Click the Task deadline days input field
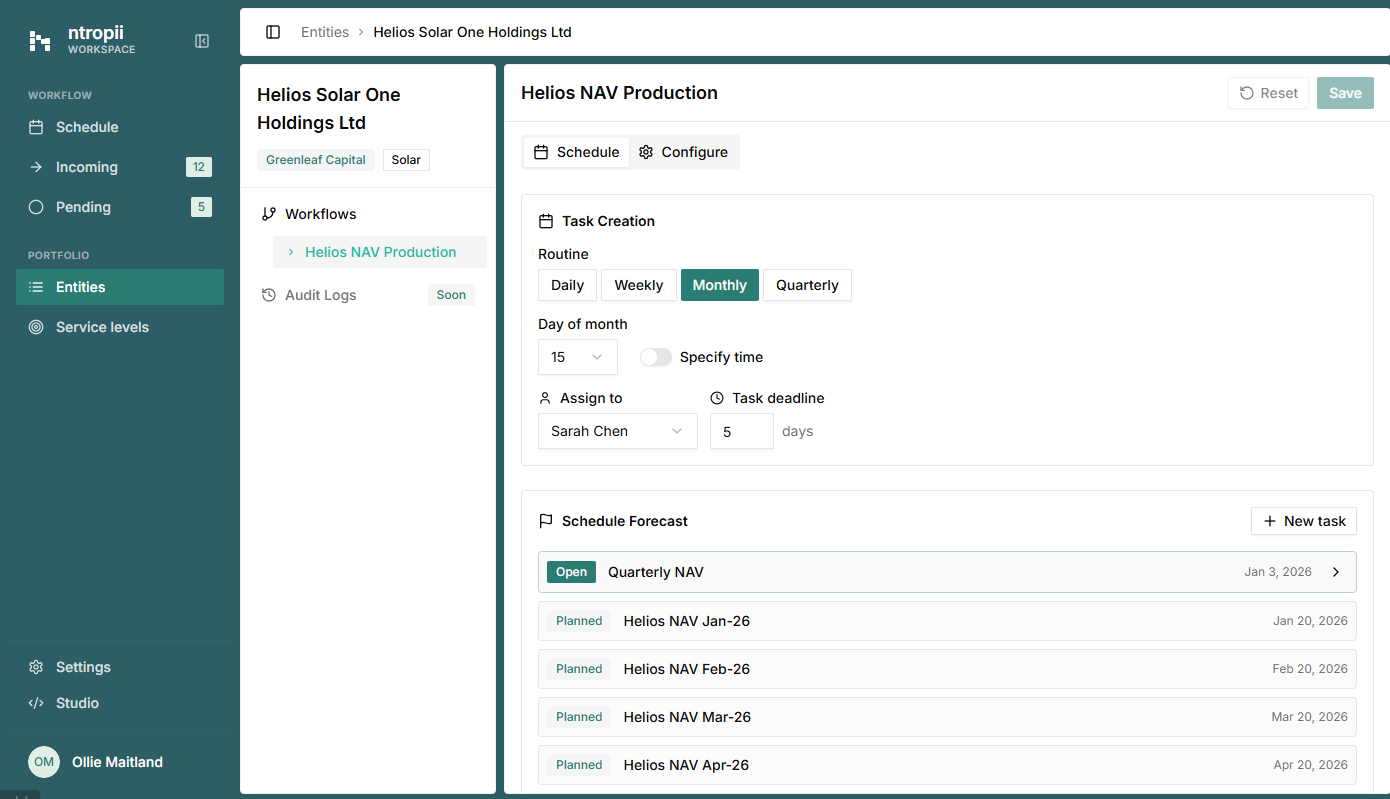Viewport: 1390px width, 799px height. (x=741, y=431)
